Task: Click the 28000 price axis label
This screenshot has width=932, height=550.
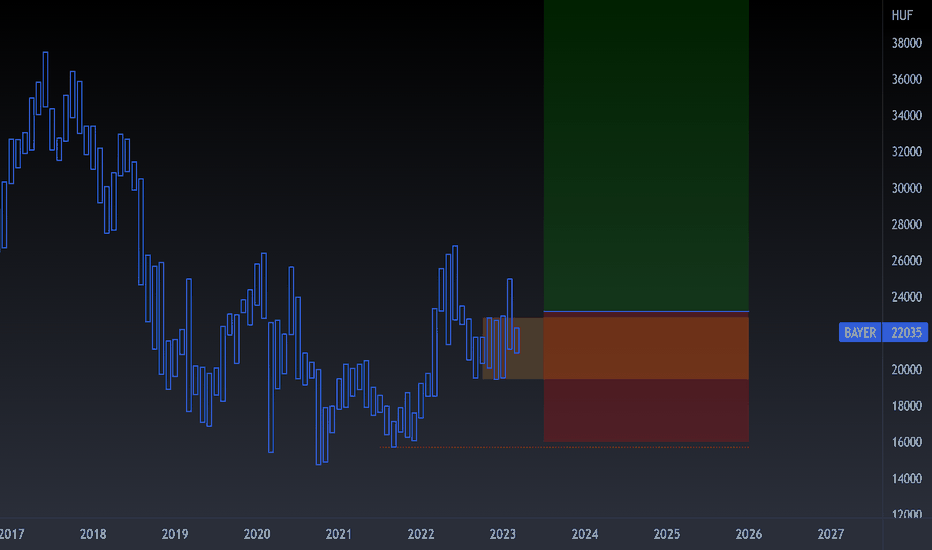Action: [906, 224]
